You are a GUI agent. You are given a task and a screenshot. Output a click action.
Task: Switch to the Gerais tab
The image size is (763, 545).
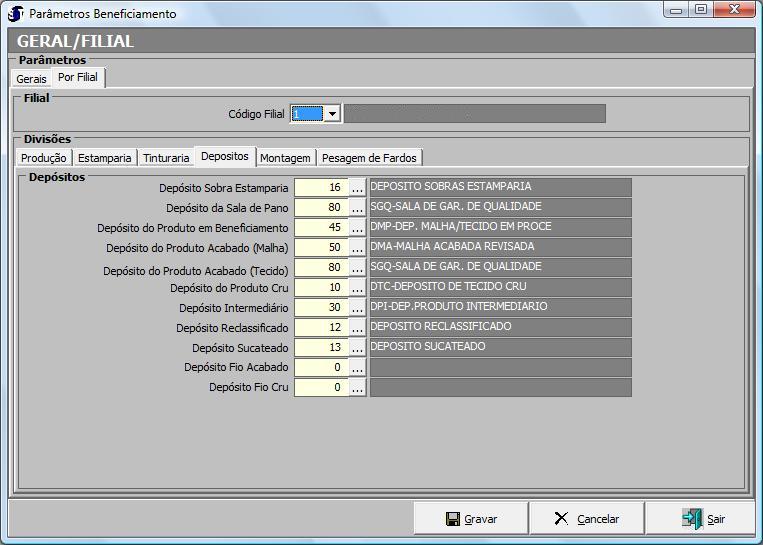31,79
